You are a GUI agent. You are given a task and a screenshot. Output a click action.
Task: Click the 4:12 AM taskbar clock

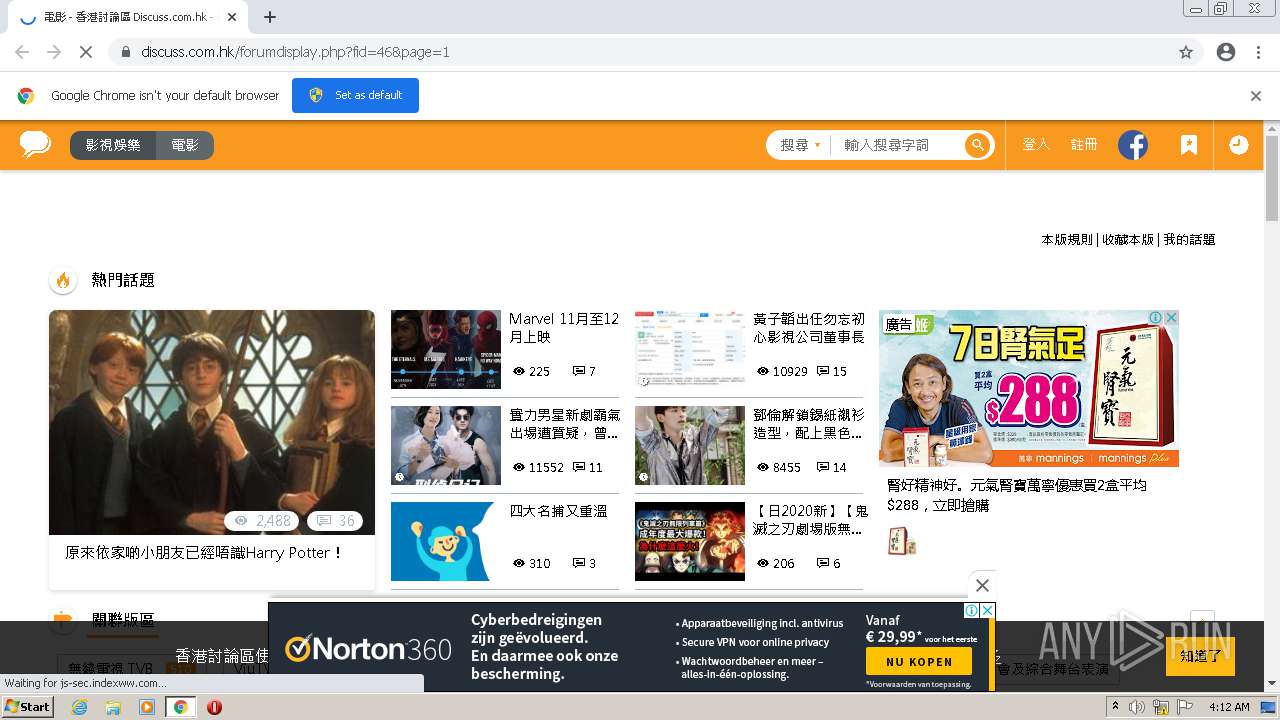[1229, 707]
